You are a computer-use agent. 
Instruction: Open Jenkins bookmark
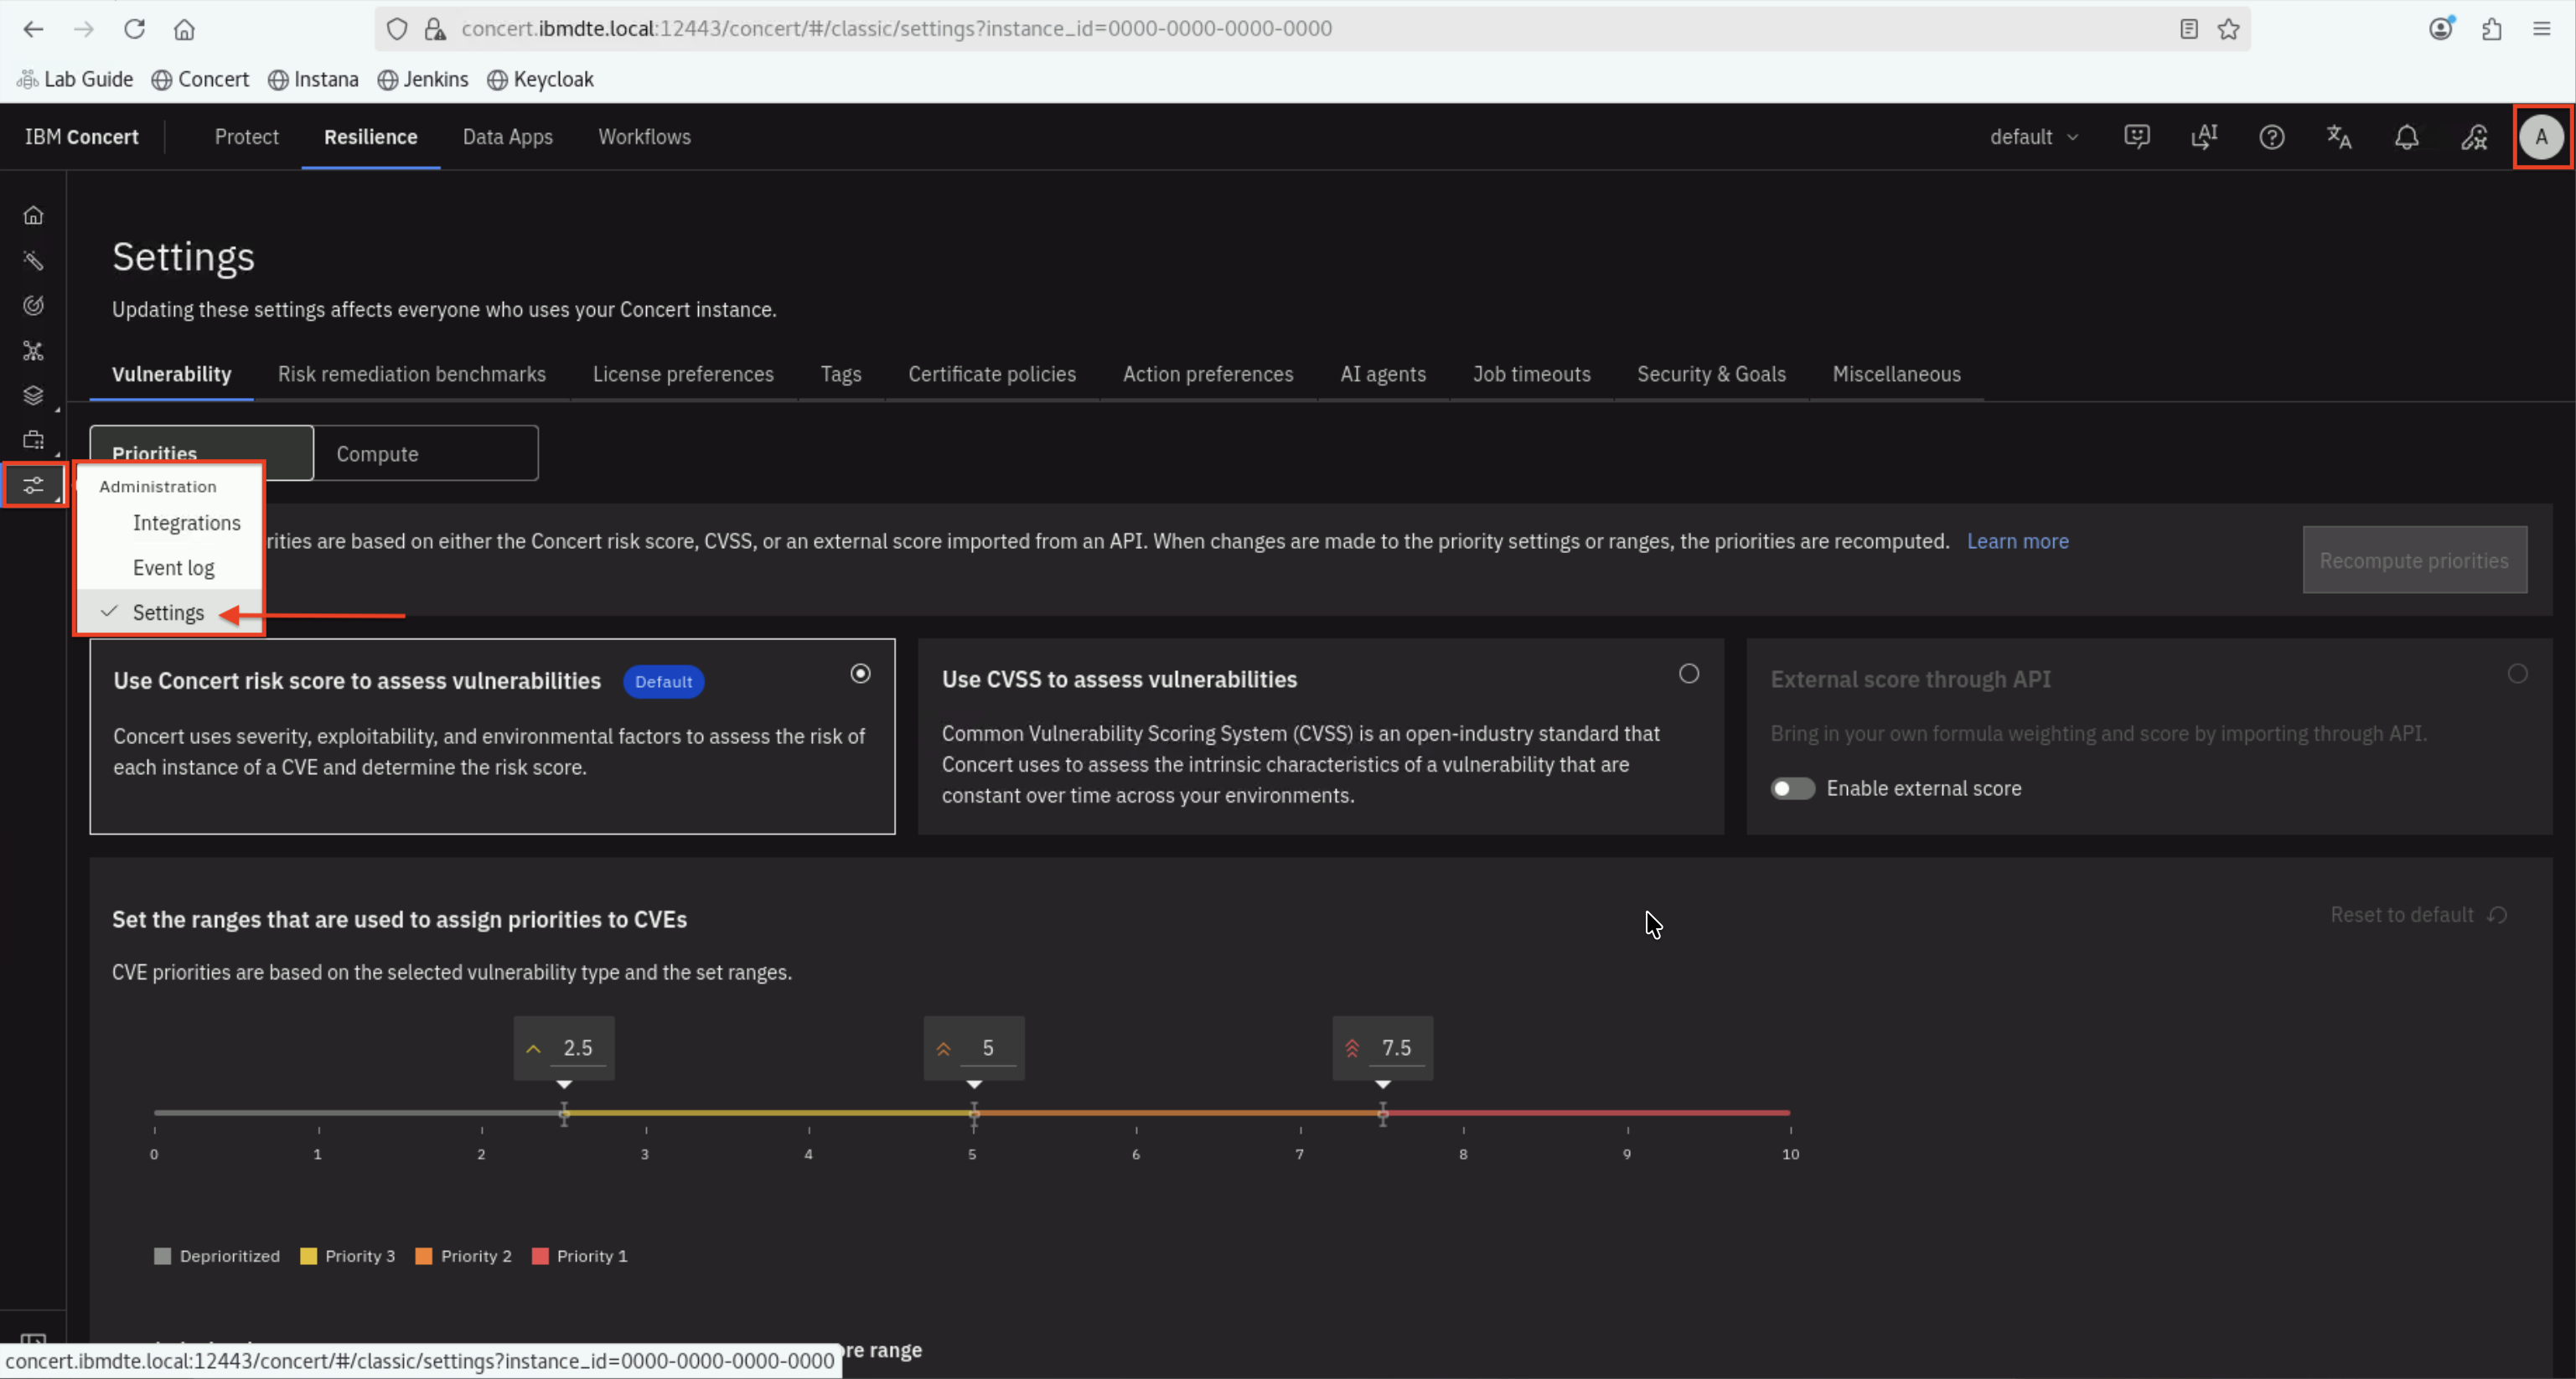click(x=422, y=79)
